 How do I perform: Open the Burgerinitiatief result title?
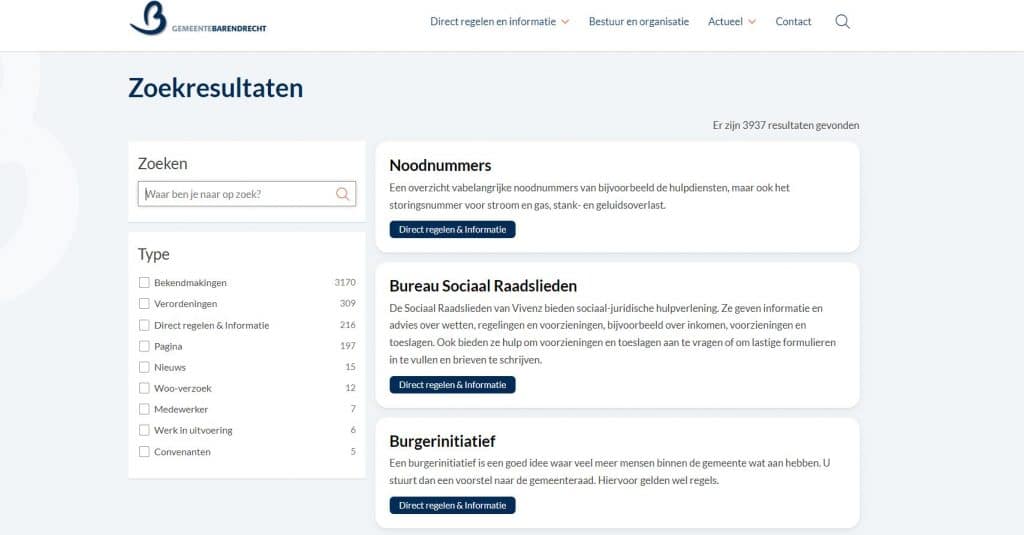(x=442, y=441)
